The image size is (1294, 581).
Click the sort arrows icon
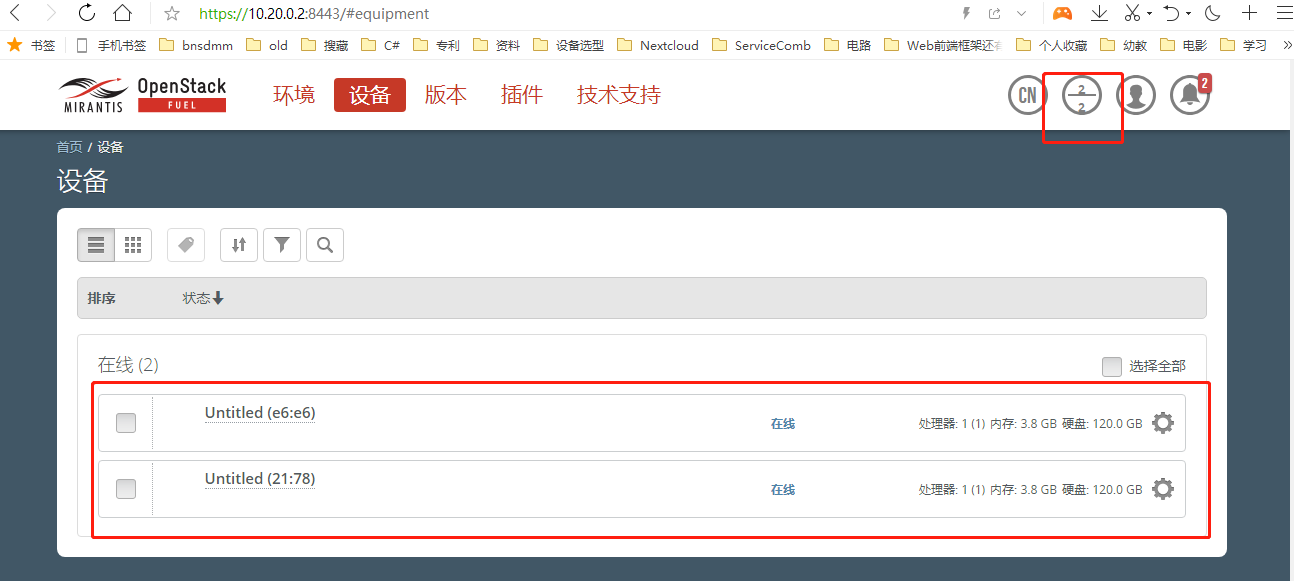pos(238,244)
